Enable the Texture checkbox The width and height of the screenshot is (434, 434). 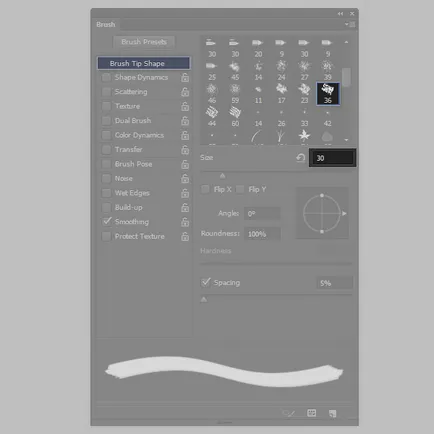point(106,106)
